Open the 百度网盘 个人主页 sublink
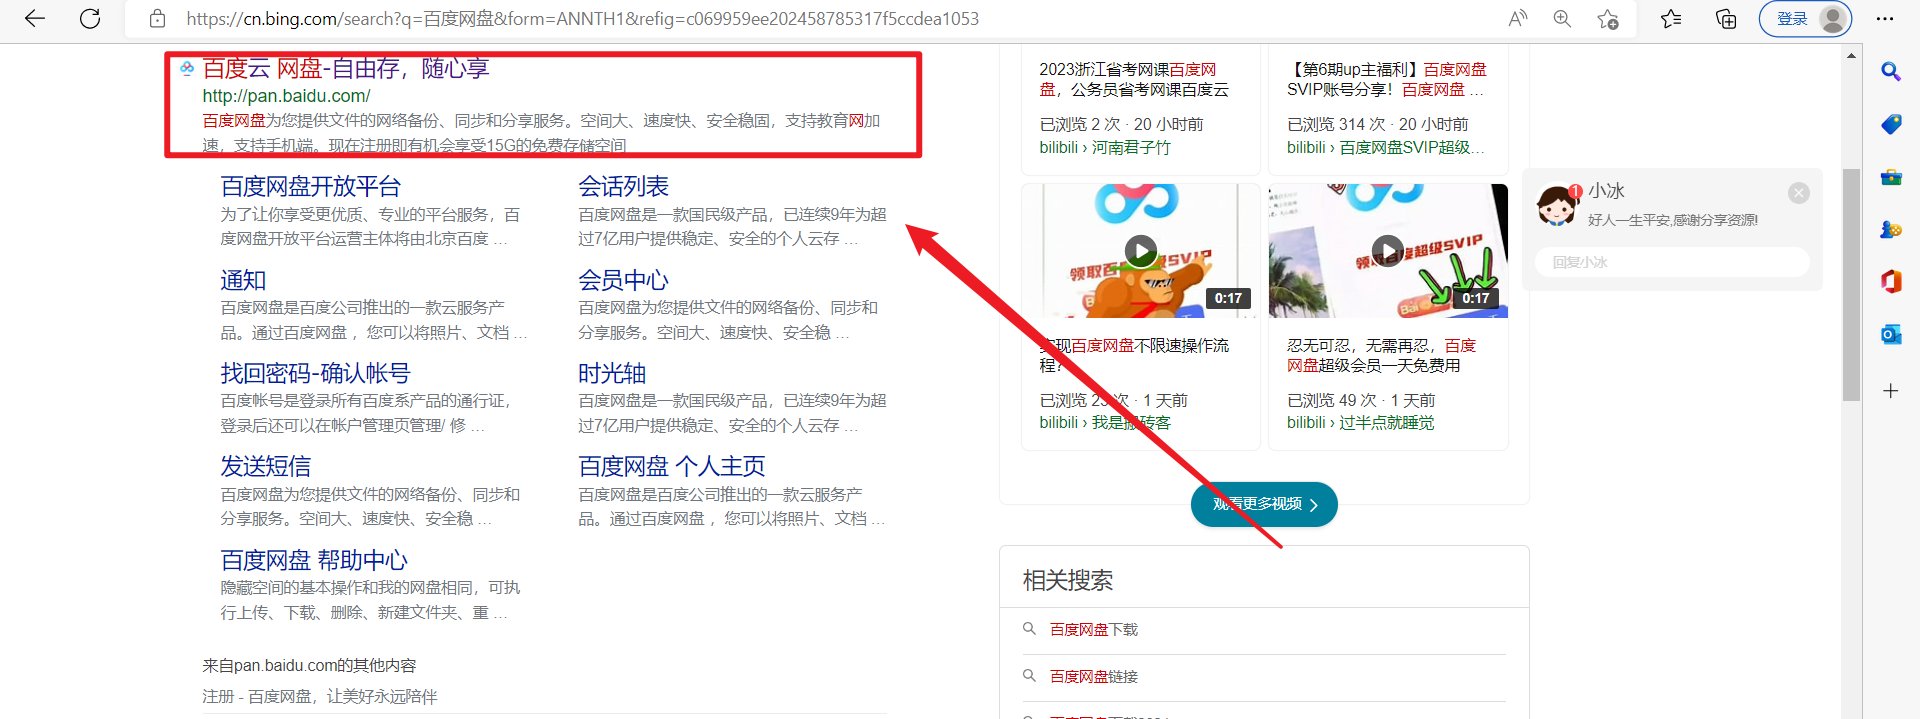 [x=672, y=466]
